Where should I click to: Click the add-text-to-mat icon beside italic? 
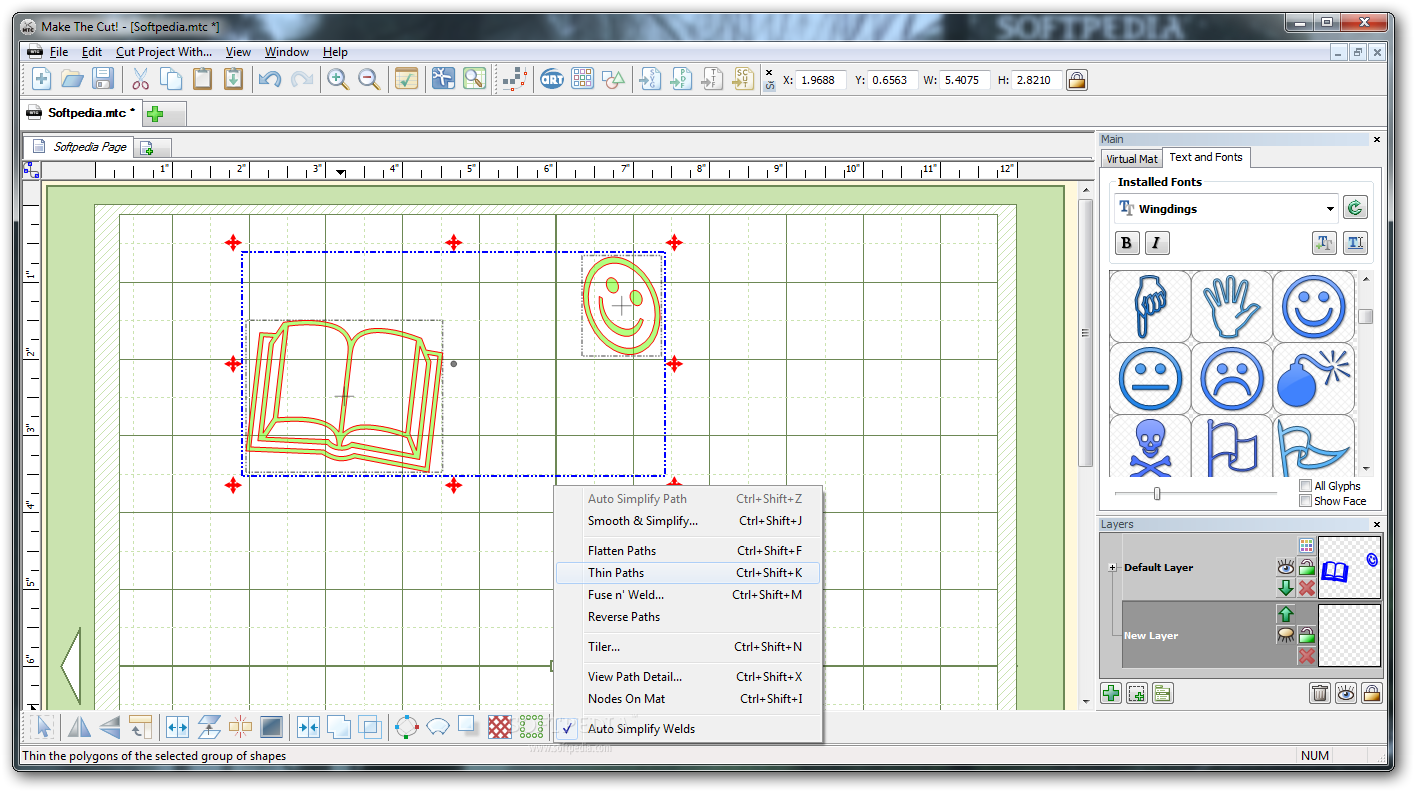click(x=1324, y=242)
